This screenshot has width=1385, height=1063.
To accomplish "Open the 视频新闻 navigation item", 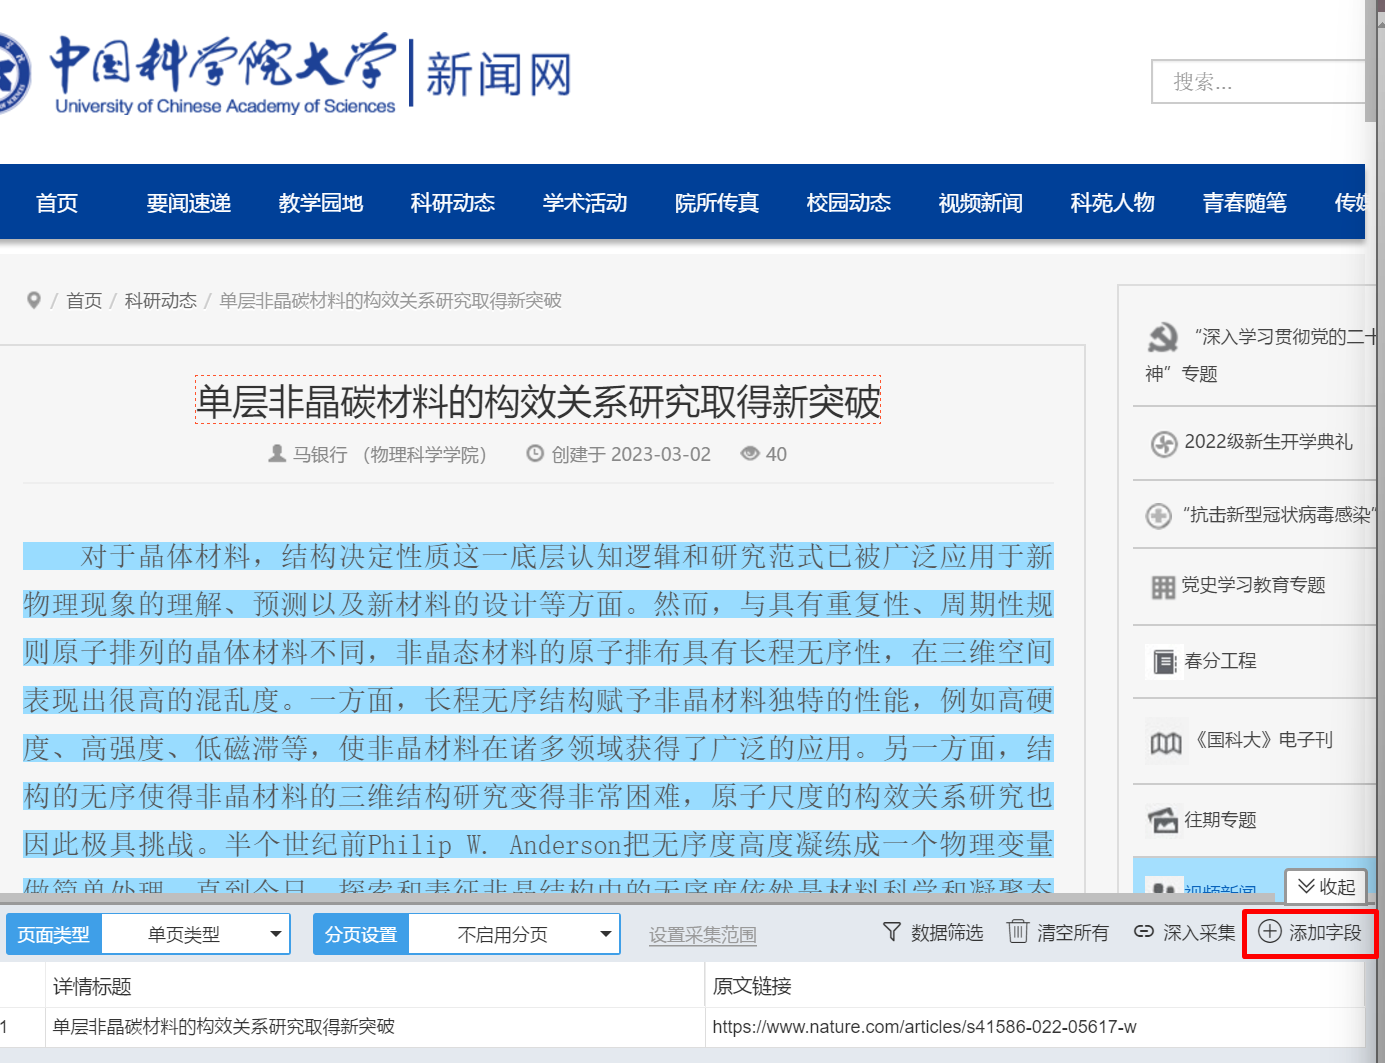I will point(981,203).
